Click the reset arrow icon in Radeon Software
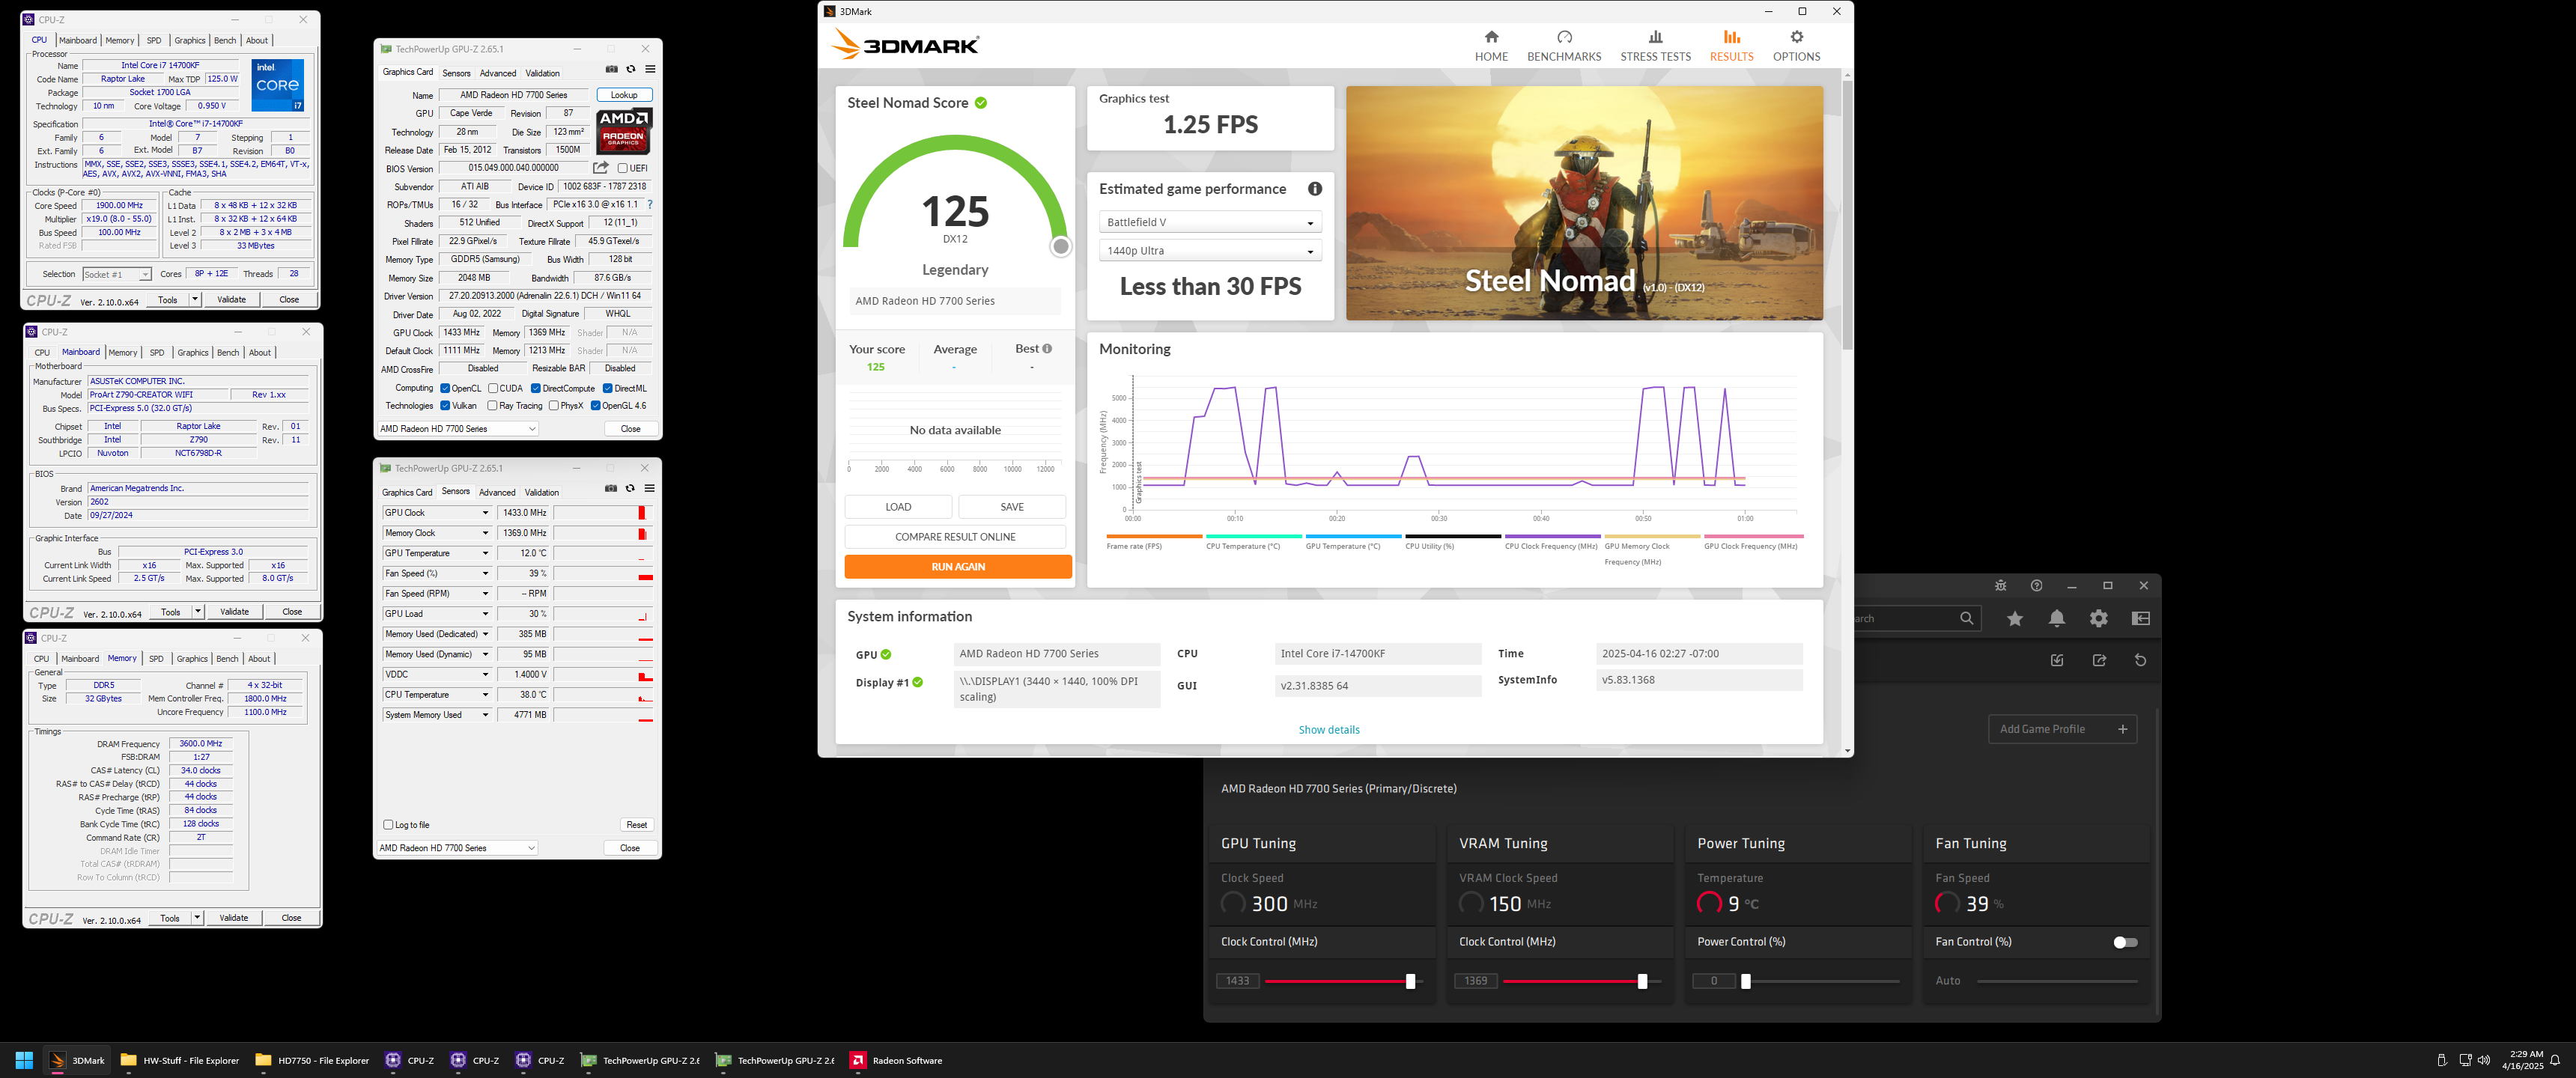Viewport: 2576px width, 1078px height. pyautogui.click(x=2140, y=660)
